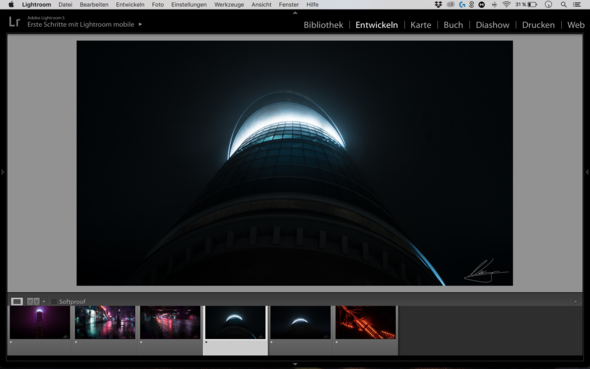Click the clock icon in menu bar

click(548, 5)
